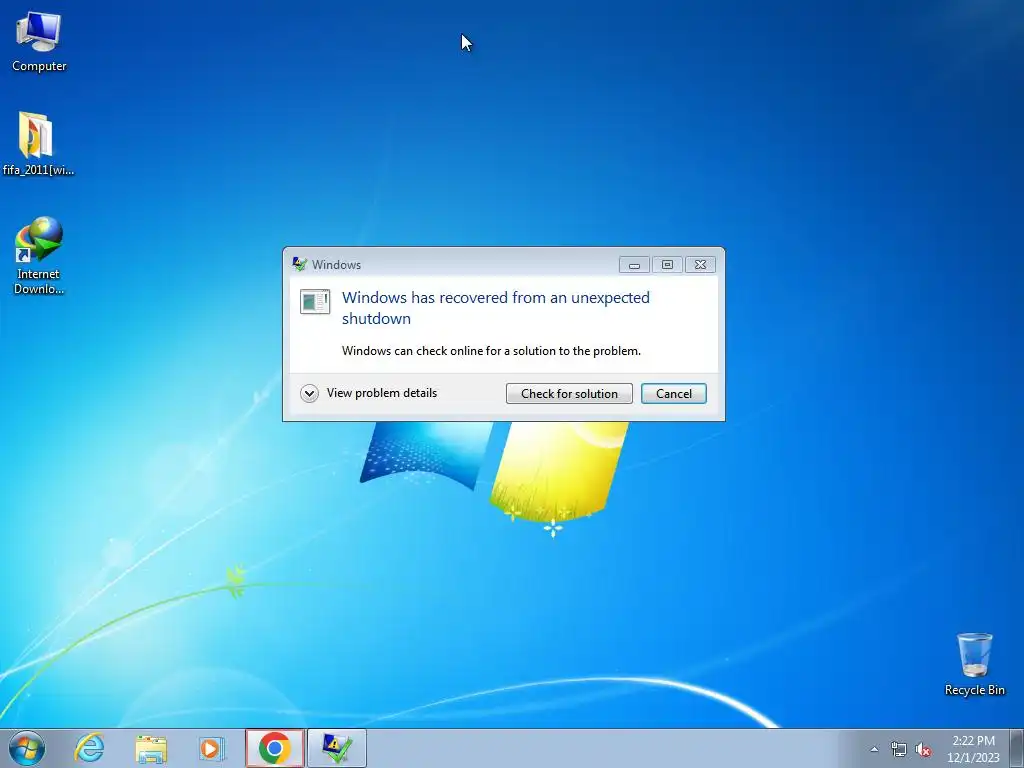
Task: Switch to Google Chrome in the taskbar
Action: [275, 748]
